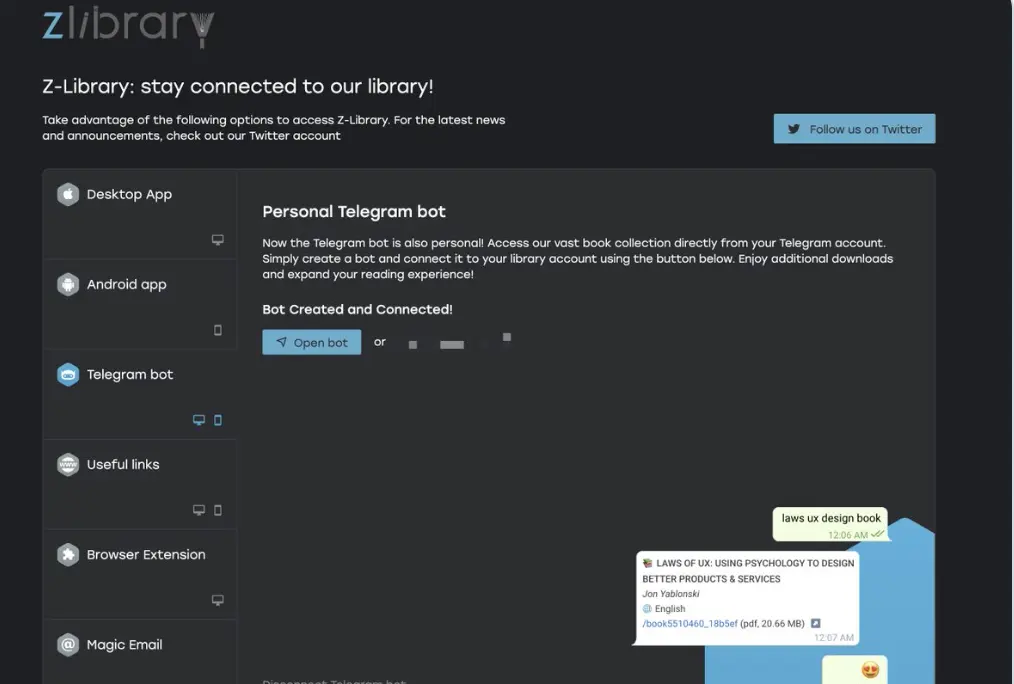The width and height of the screenshot is (1014, 684).
Task: Click the www Useful links icon
Action: click(x=68, y=465)
